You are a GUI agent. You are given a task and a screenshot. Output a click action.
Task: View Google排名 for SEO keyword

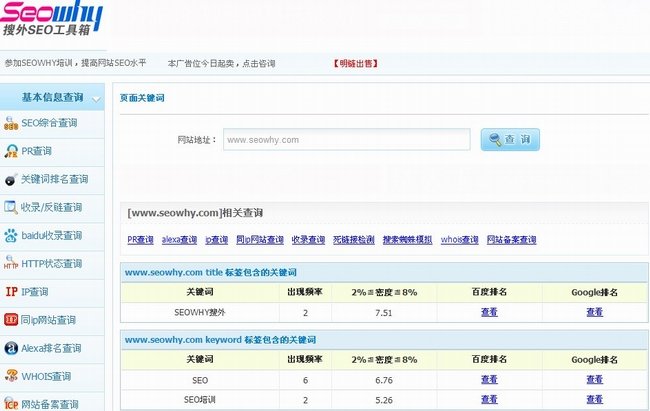pyautogui.click(x=594, y=379)
